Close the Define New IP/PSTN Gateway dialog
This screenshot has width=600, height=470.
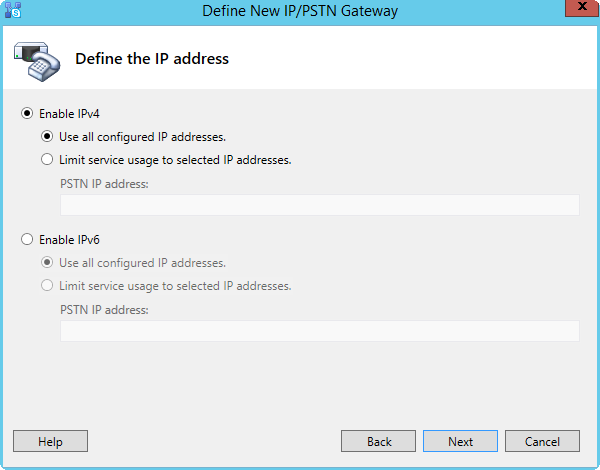582,8
